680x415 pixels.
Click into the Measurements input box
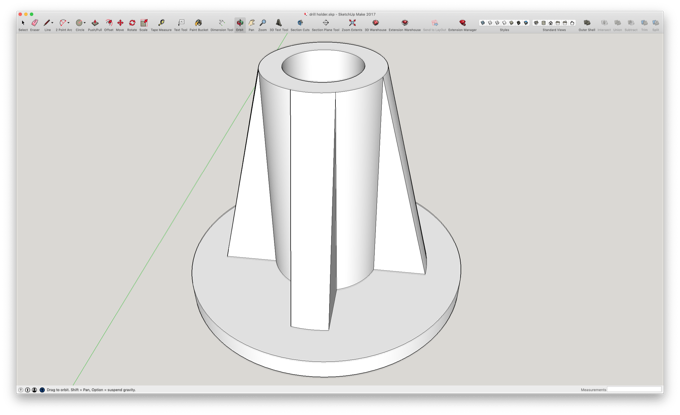pos(634,390)
